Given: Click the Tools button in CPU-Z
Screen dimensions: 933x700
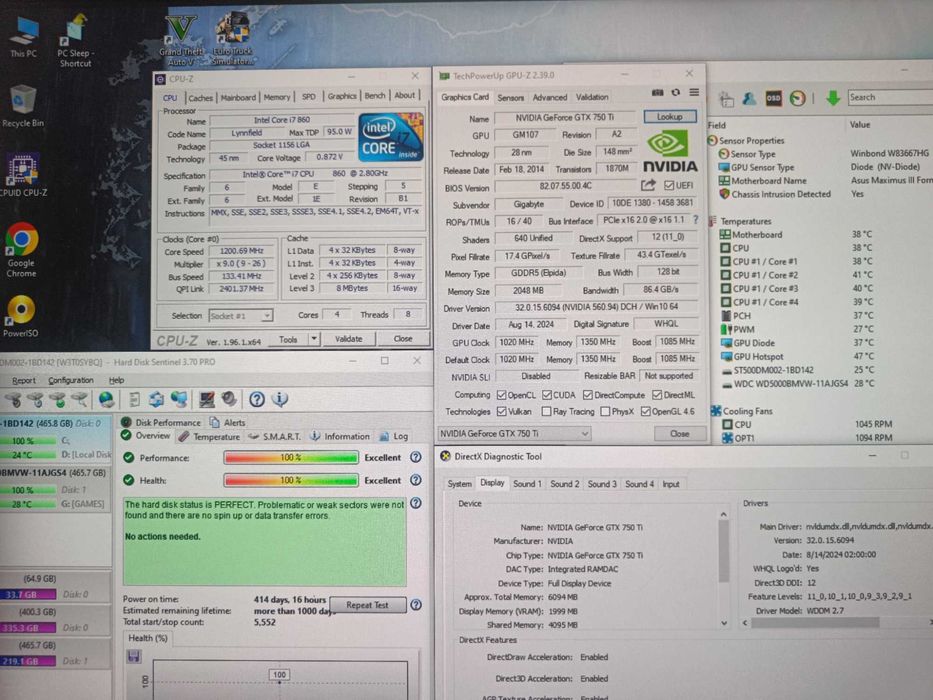Looking at the screenshot, I should (288, 339).
